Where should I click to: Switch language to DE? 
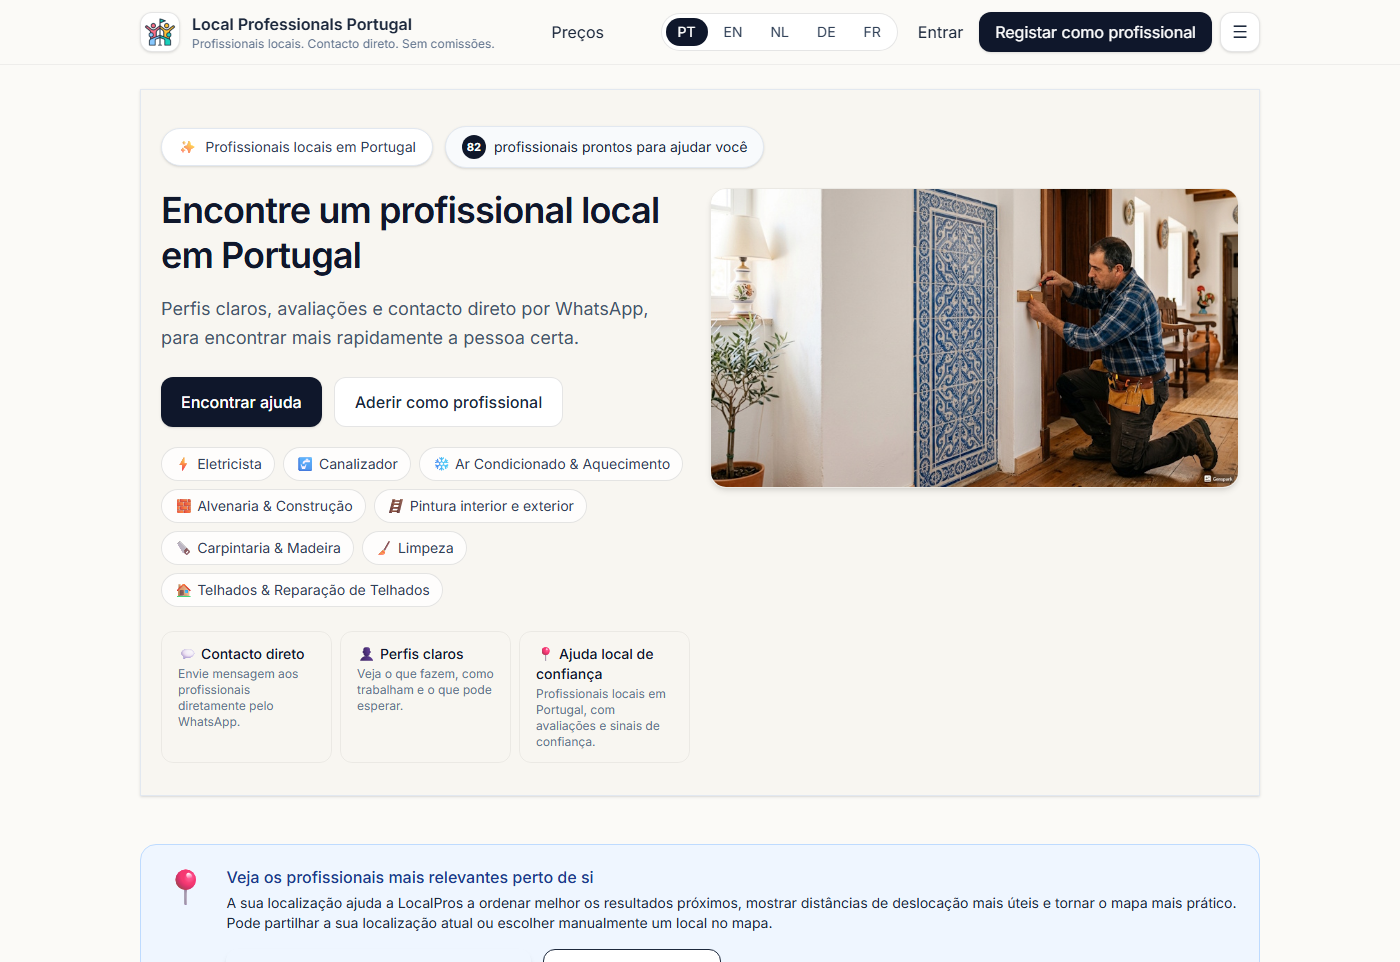click(826, 32)
